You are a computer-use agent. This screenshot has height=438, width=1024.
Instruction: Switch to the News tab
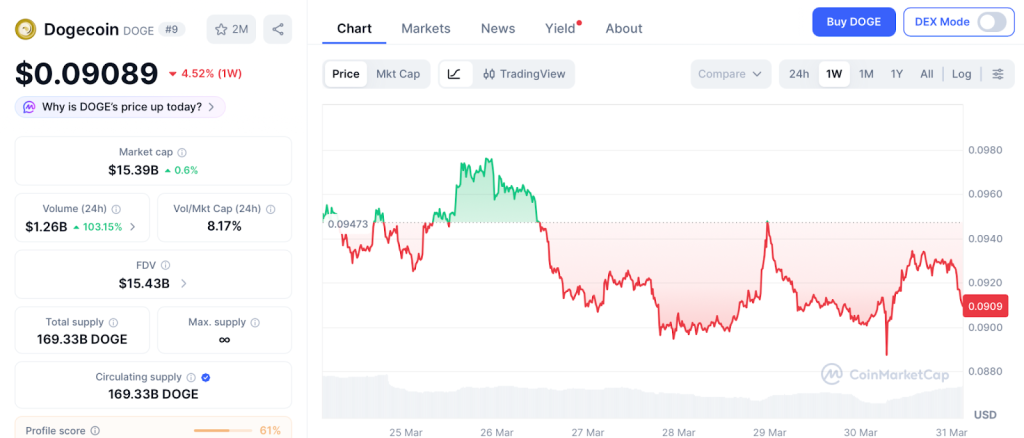498,28
